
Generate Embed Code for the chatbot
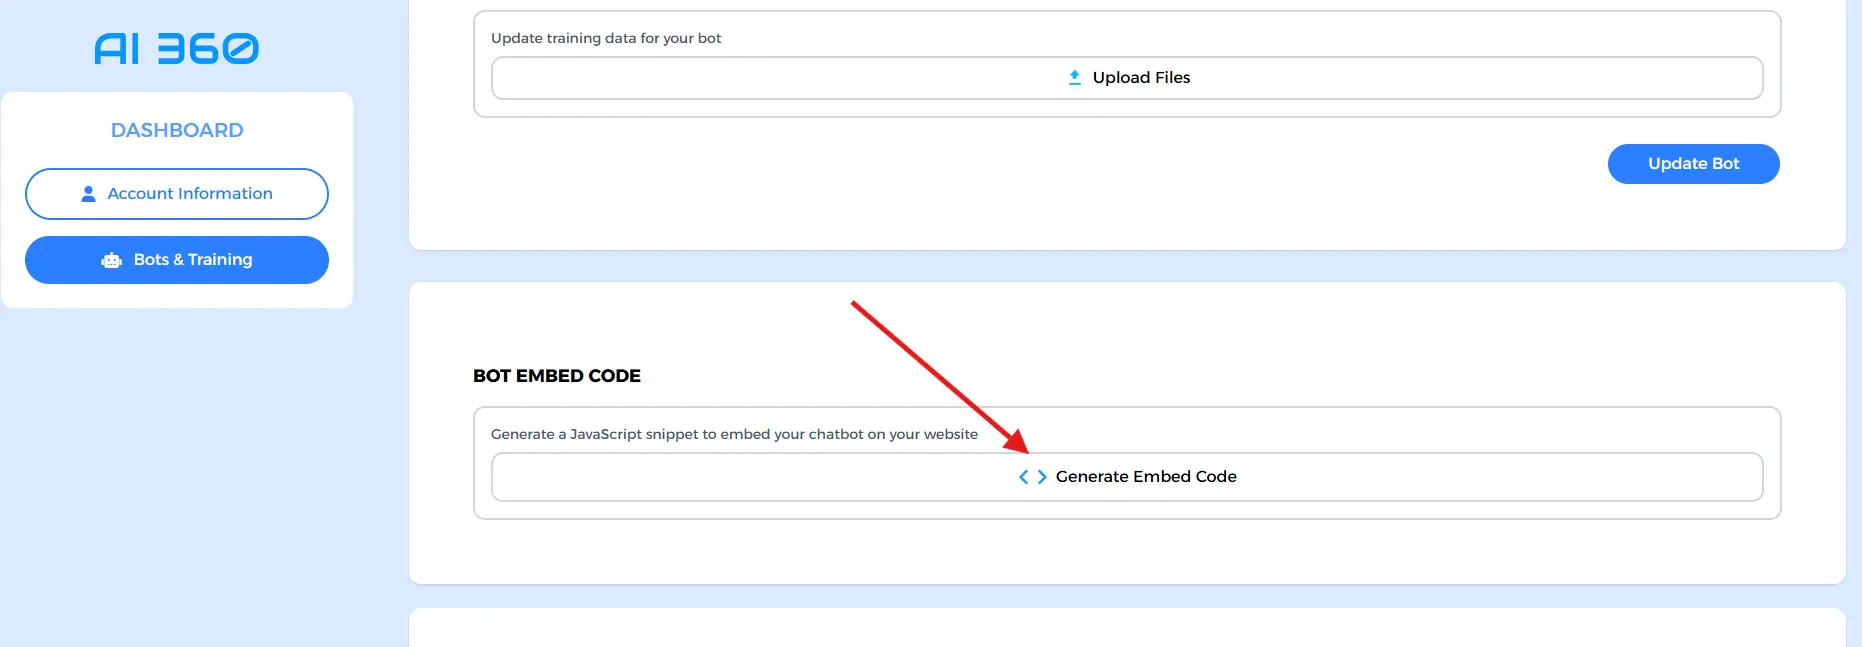(1127, 477)
